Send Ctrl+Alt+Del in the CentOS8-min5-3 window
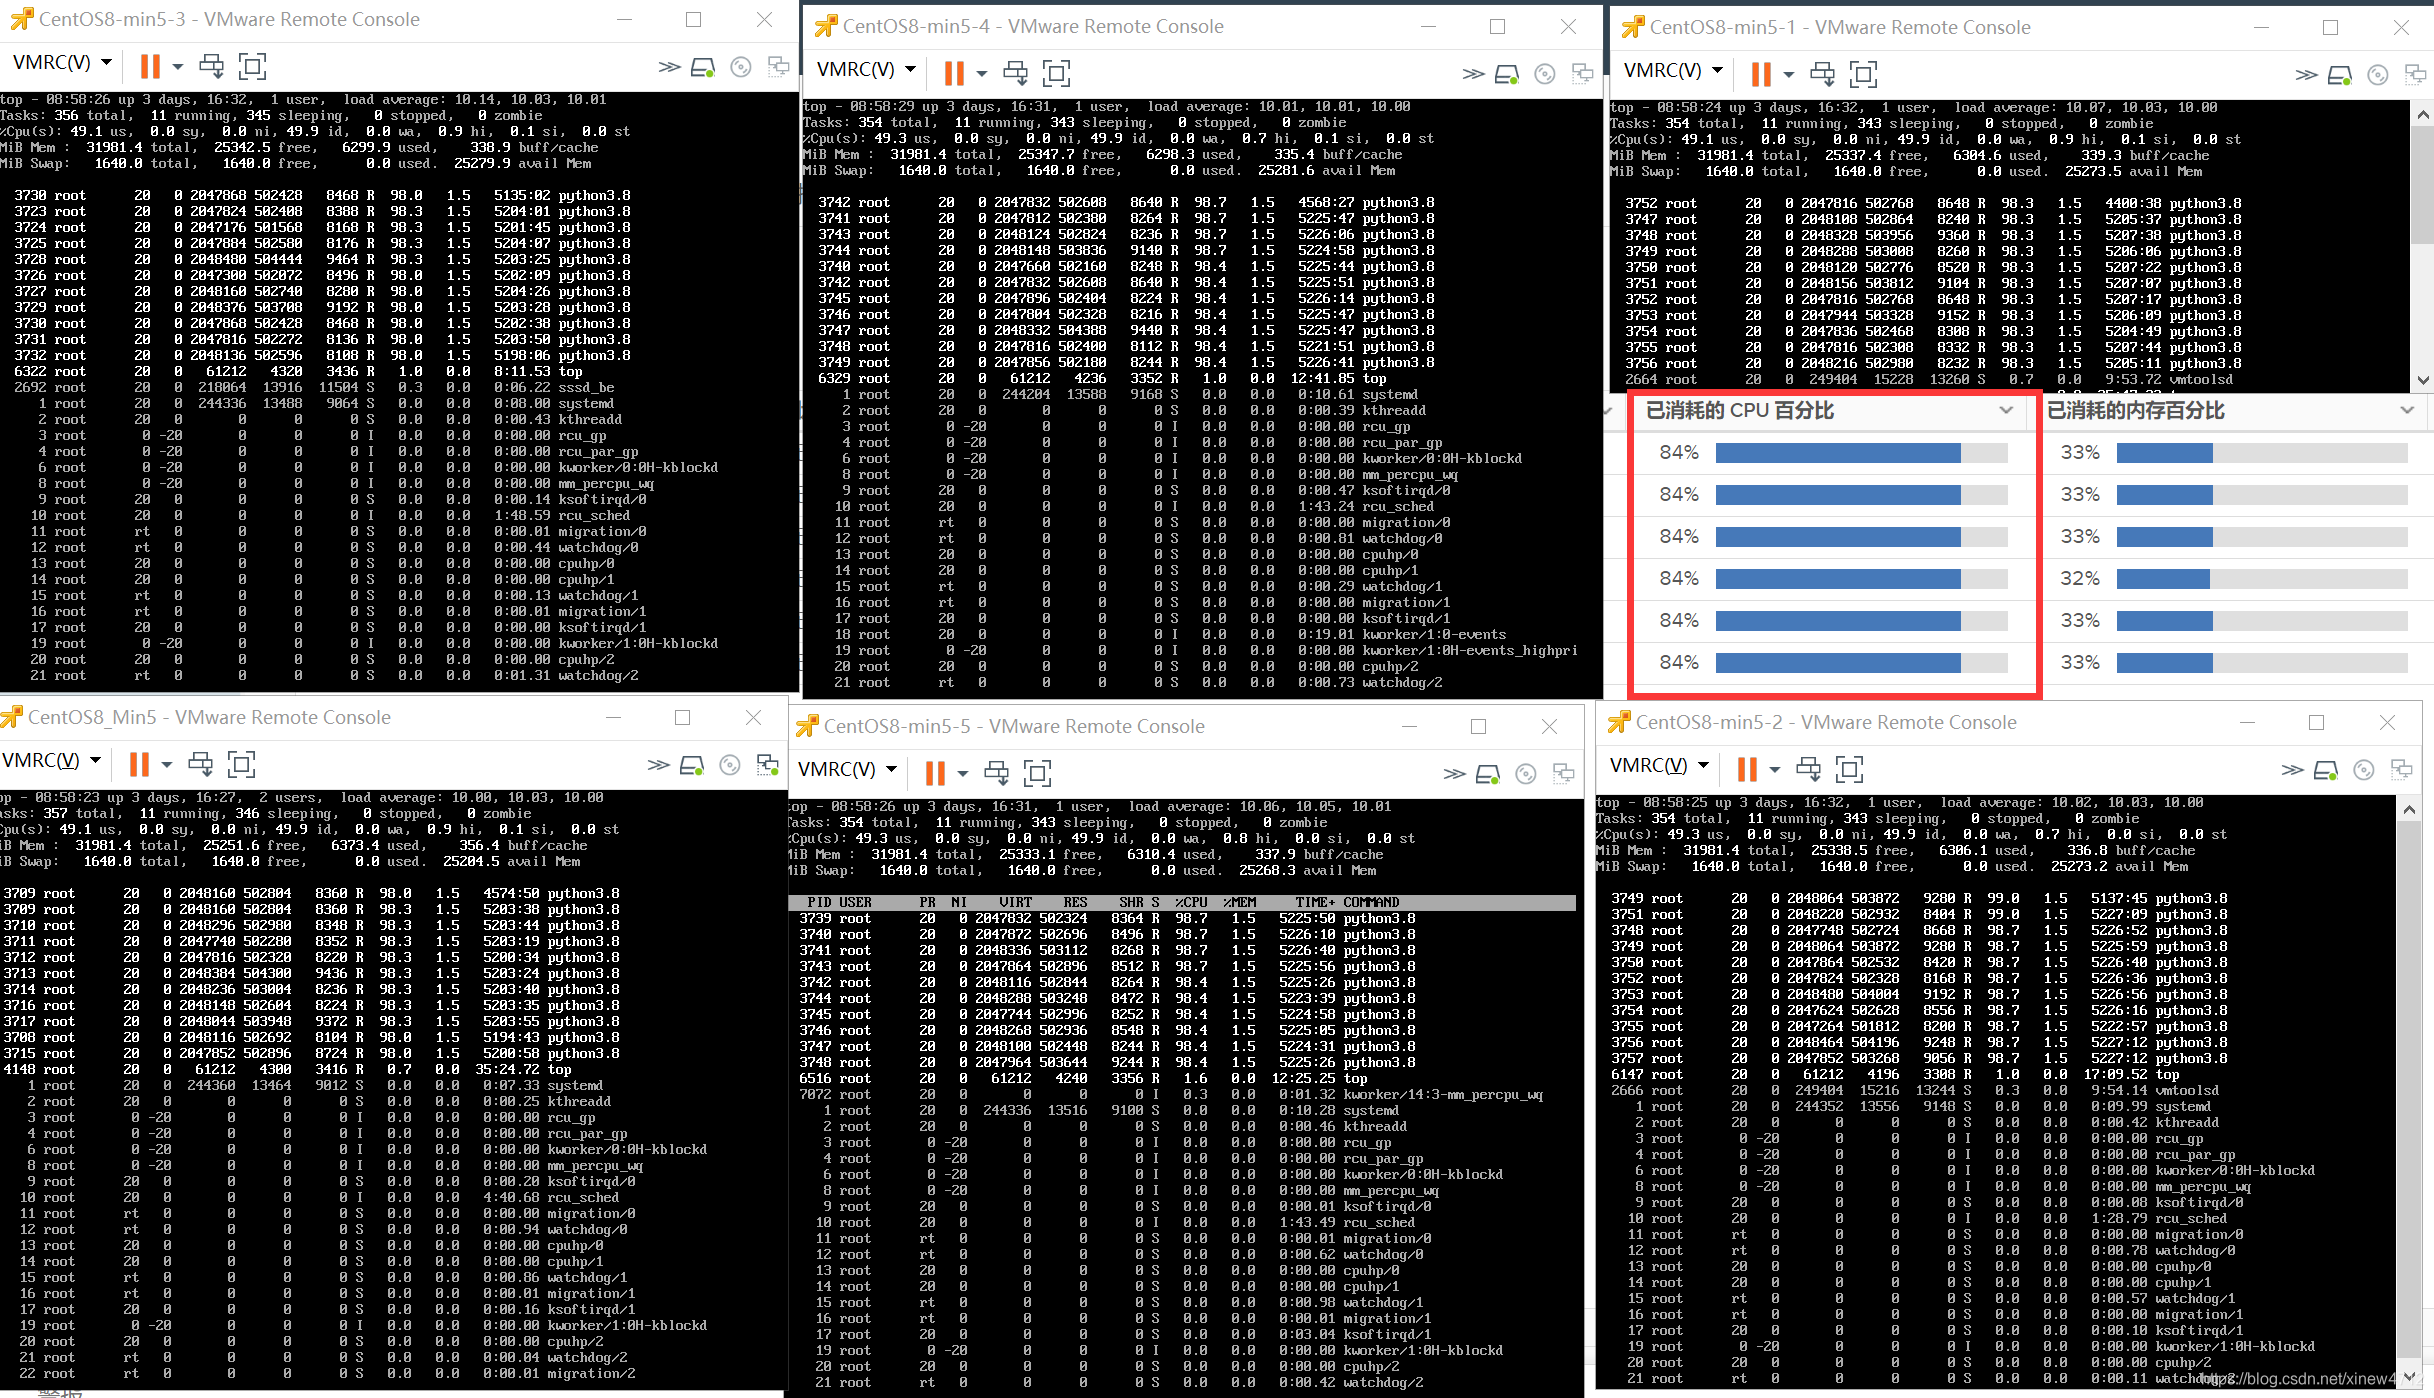The width and height of the screenshot is (2434, 1398). [x=211, y=66]
